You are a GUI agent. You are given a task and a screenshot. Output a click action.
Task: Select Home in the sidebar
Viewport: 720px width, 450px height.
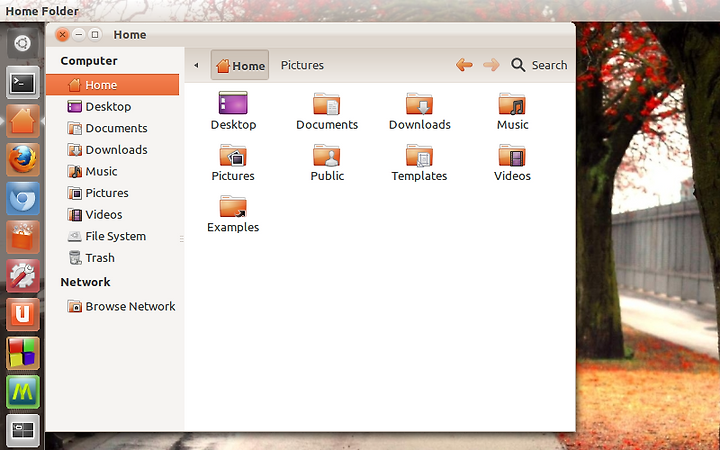pos(112,85)
